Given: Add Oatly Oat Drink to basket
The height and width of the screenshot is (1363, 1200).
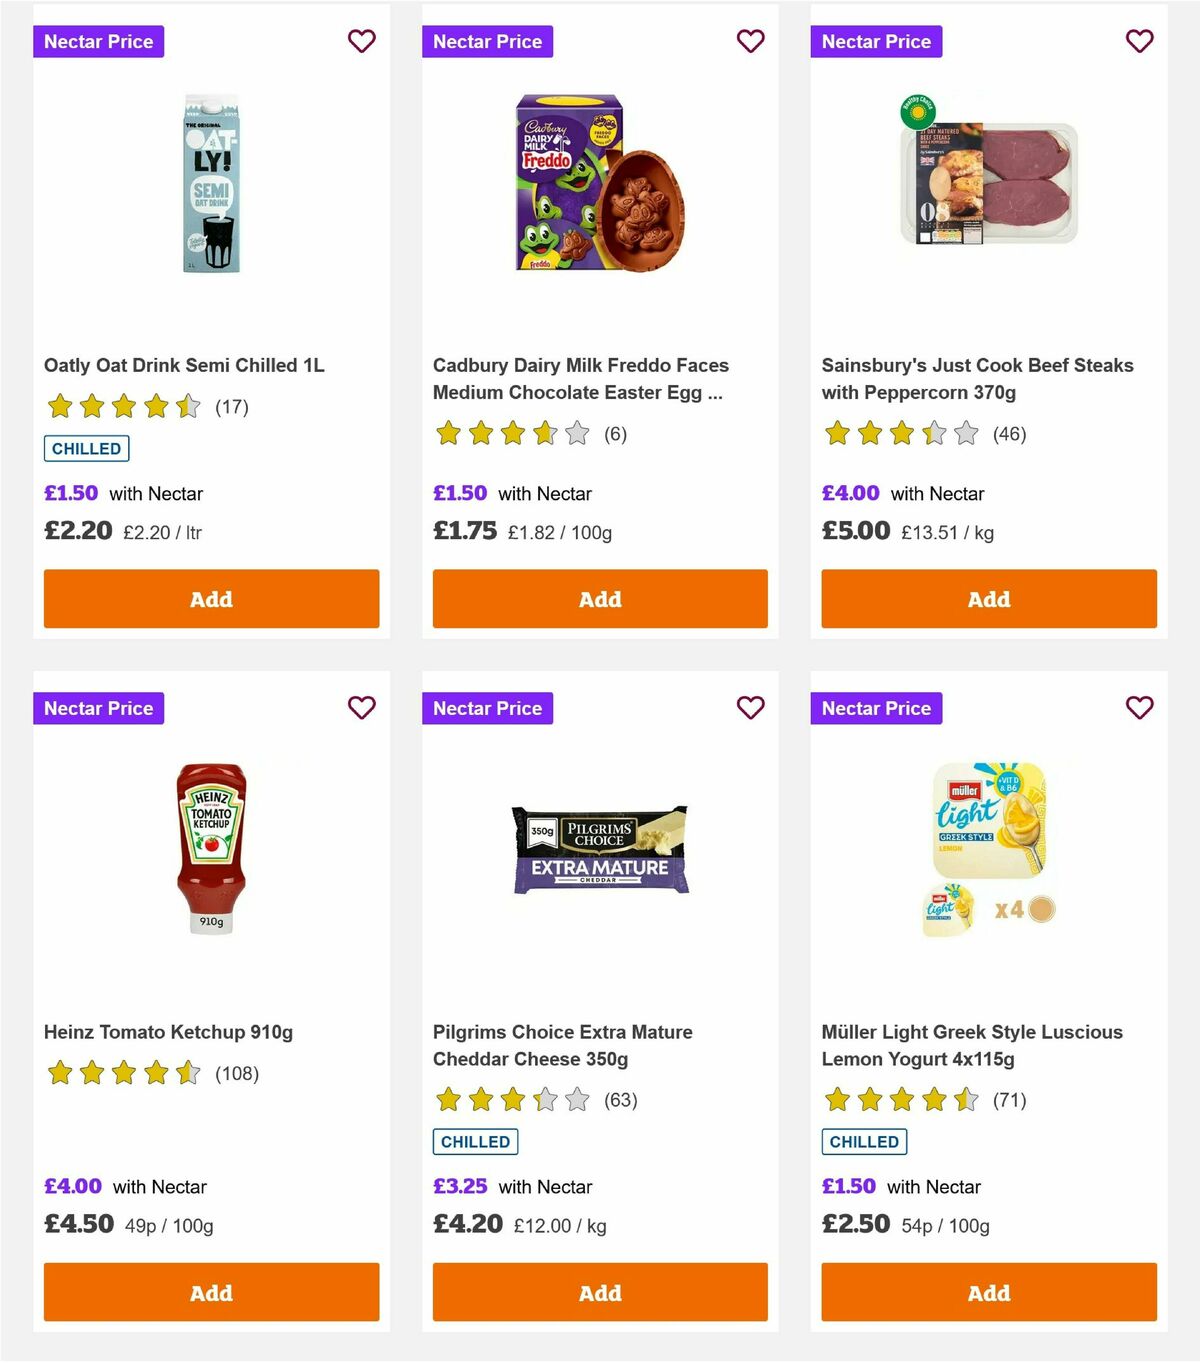Looking at the screenshot, I should (x=210, y=598).
